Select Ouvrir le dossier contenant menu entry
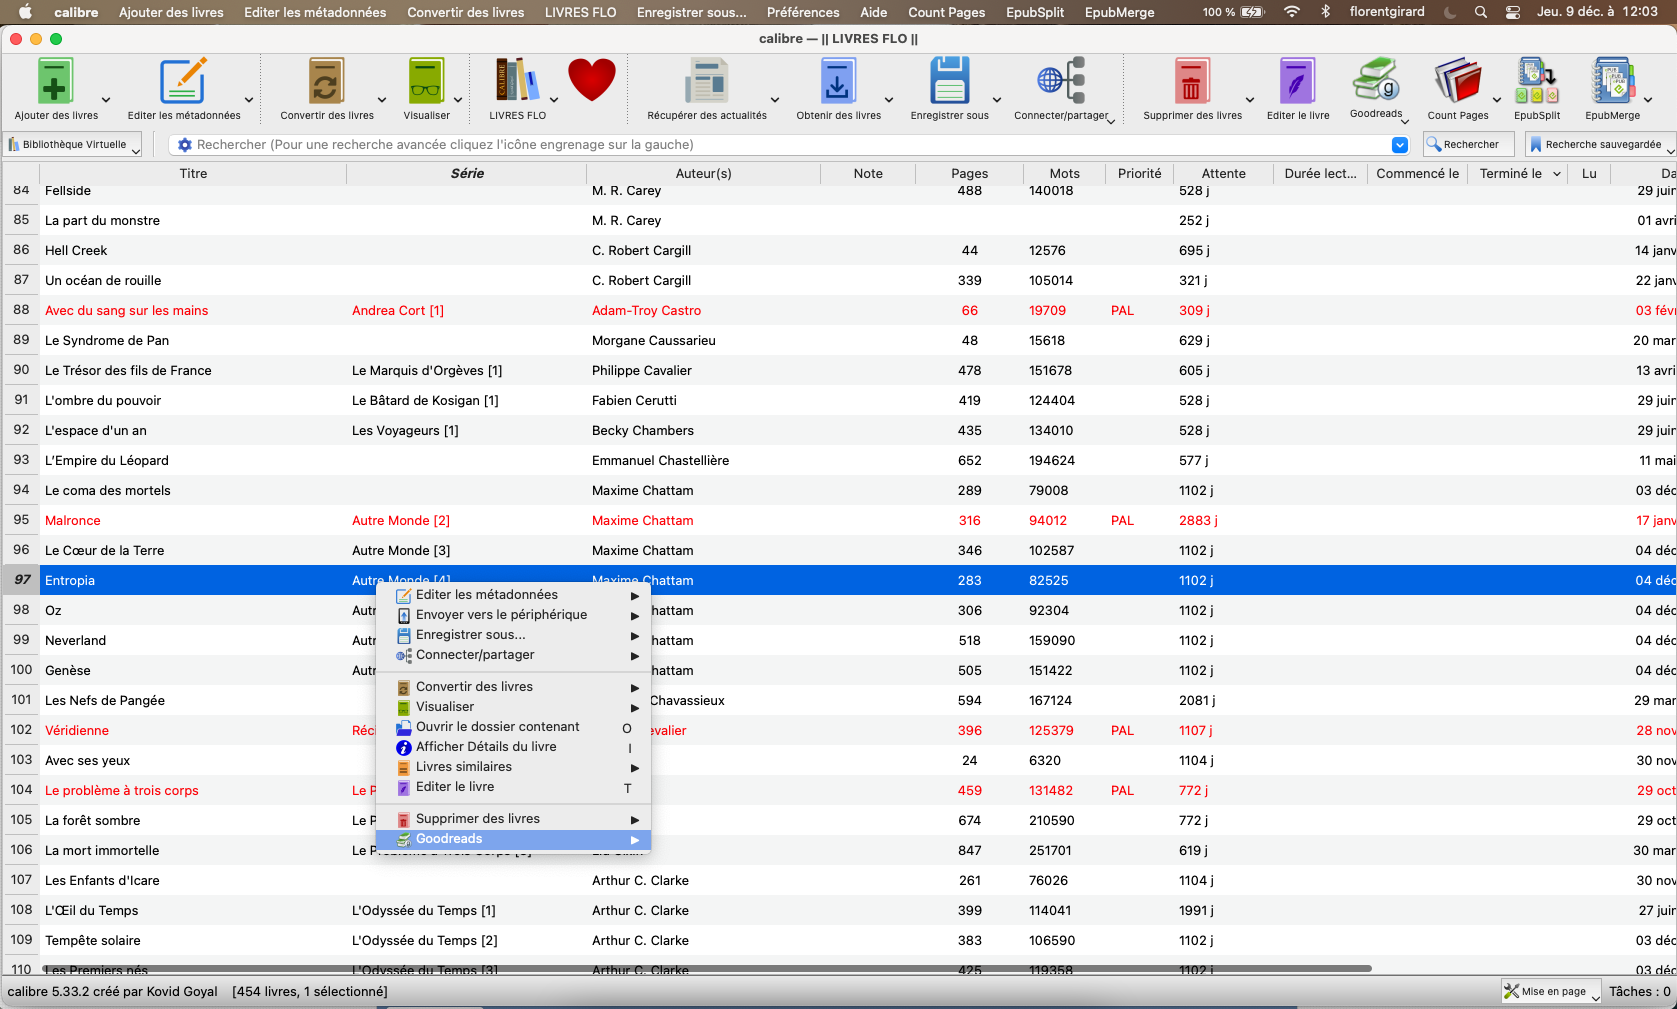 point(513,727)
